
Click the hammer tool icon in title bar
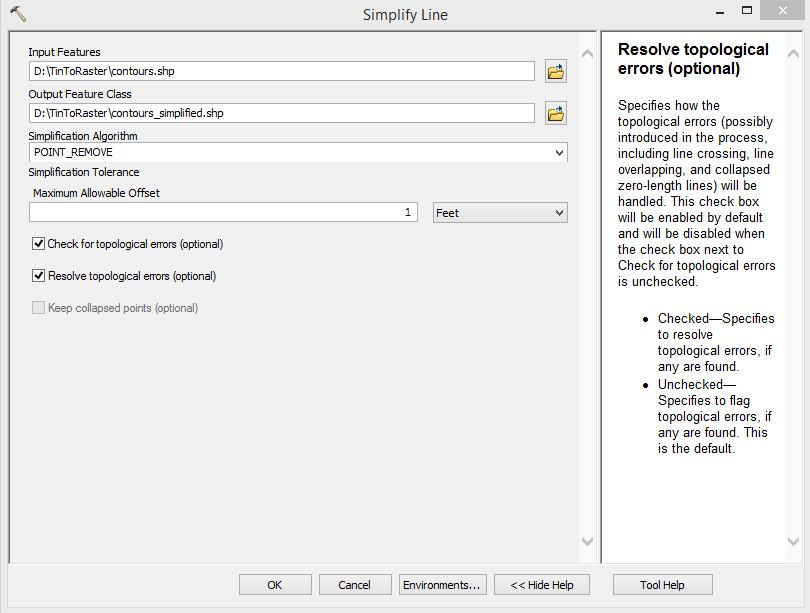tap(18, 14)
